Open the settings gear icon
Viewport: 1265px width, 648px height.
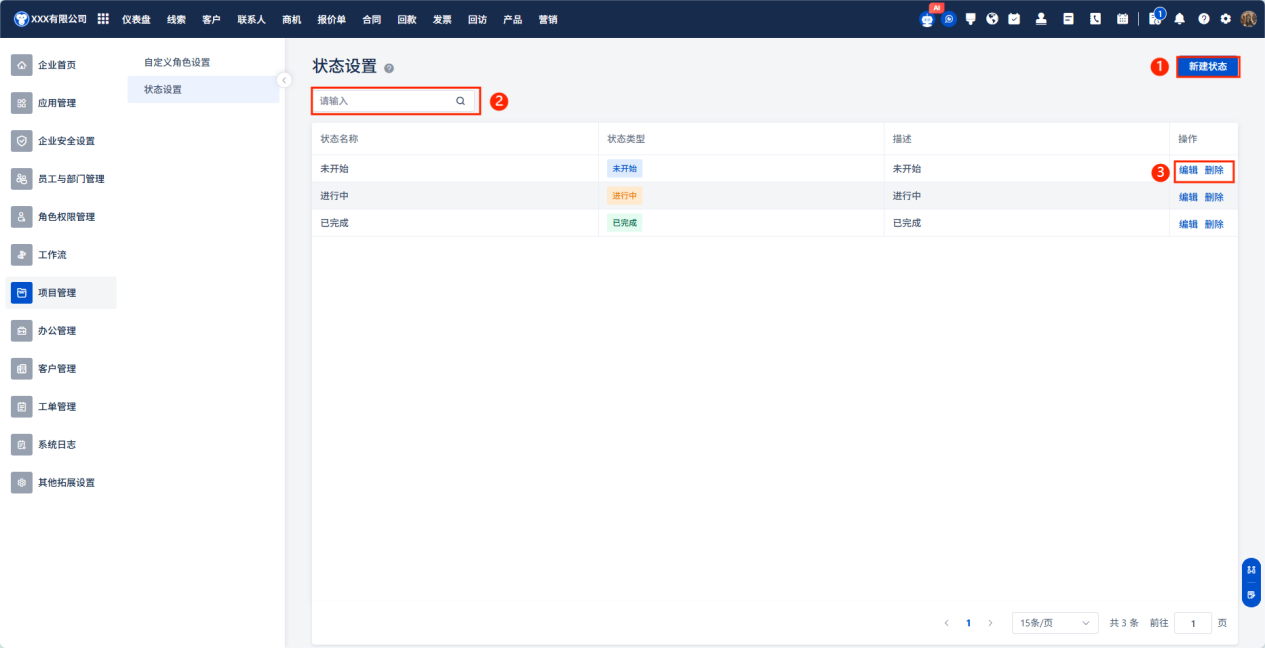point(1225,19)
